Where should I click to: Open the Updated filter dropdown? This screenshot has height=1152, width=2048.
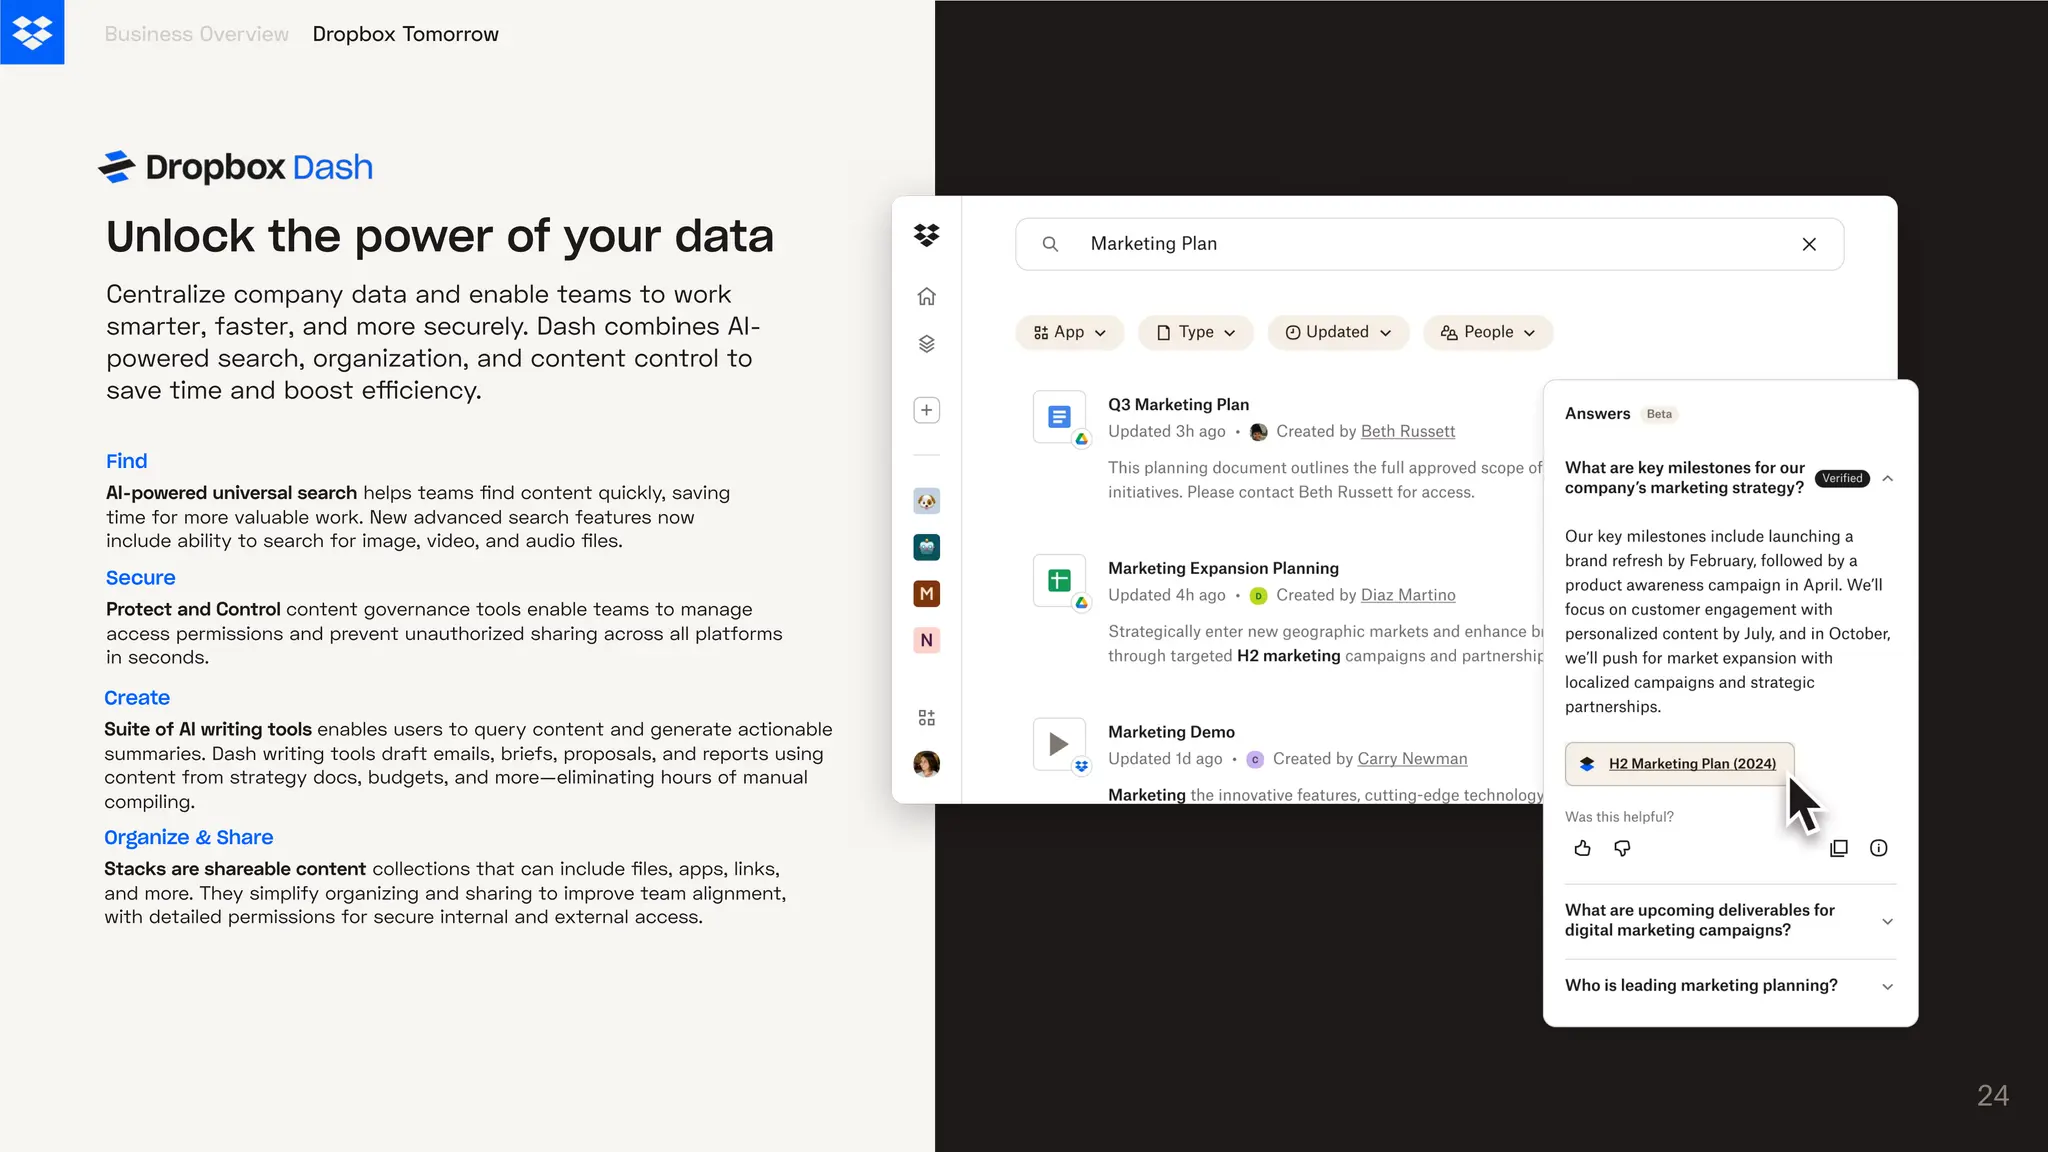[x=1338, y=332]
